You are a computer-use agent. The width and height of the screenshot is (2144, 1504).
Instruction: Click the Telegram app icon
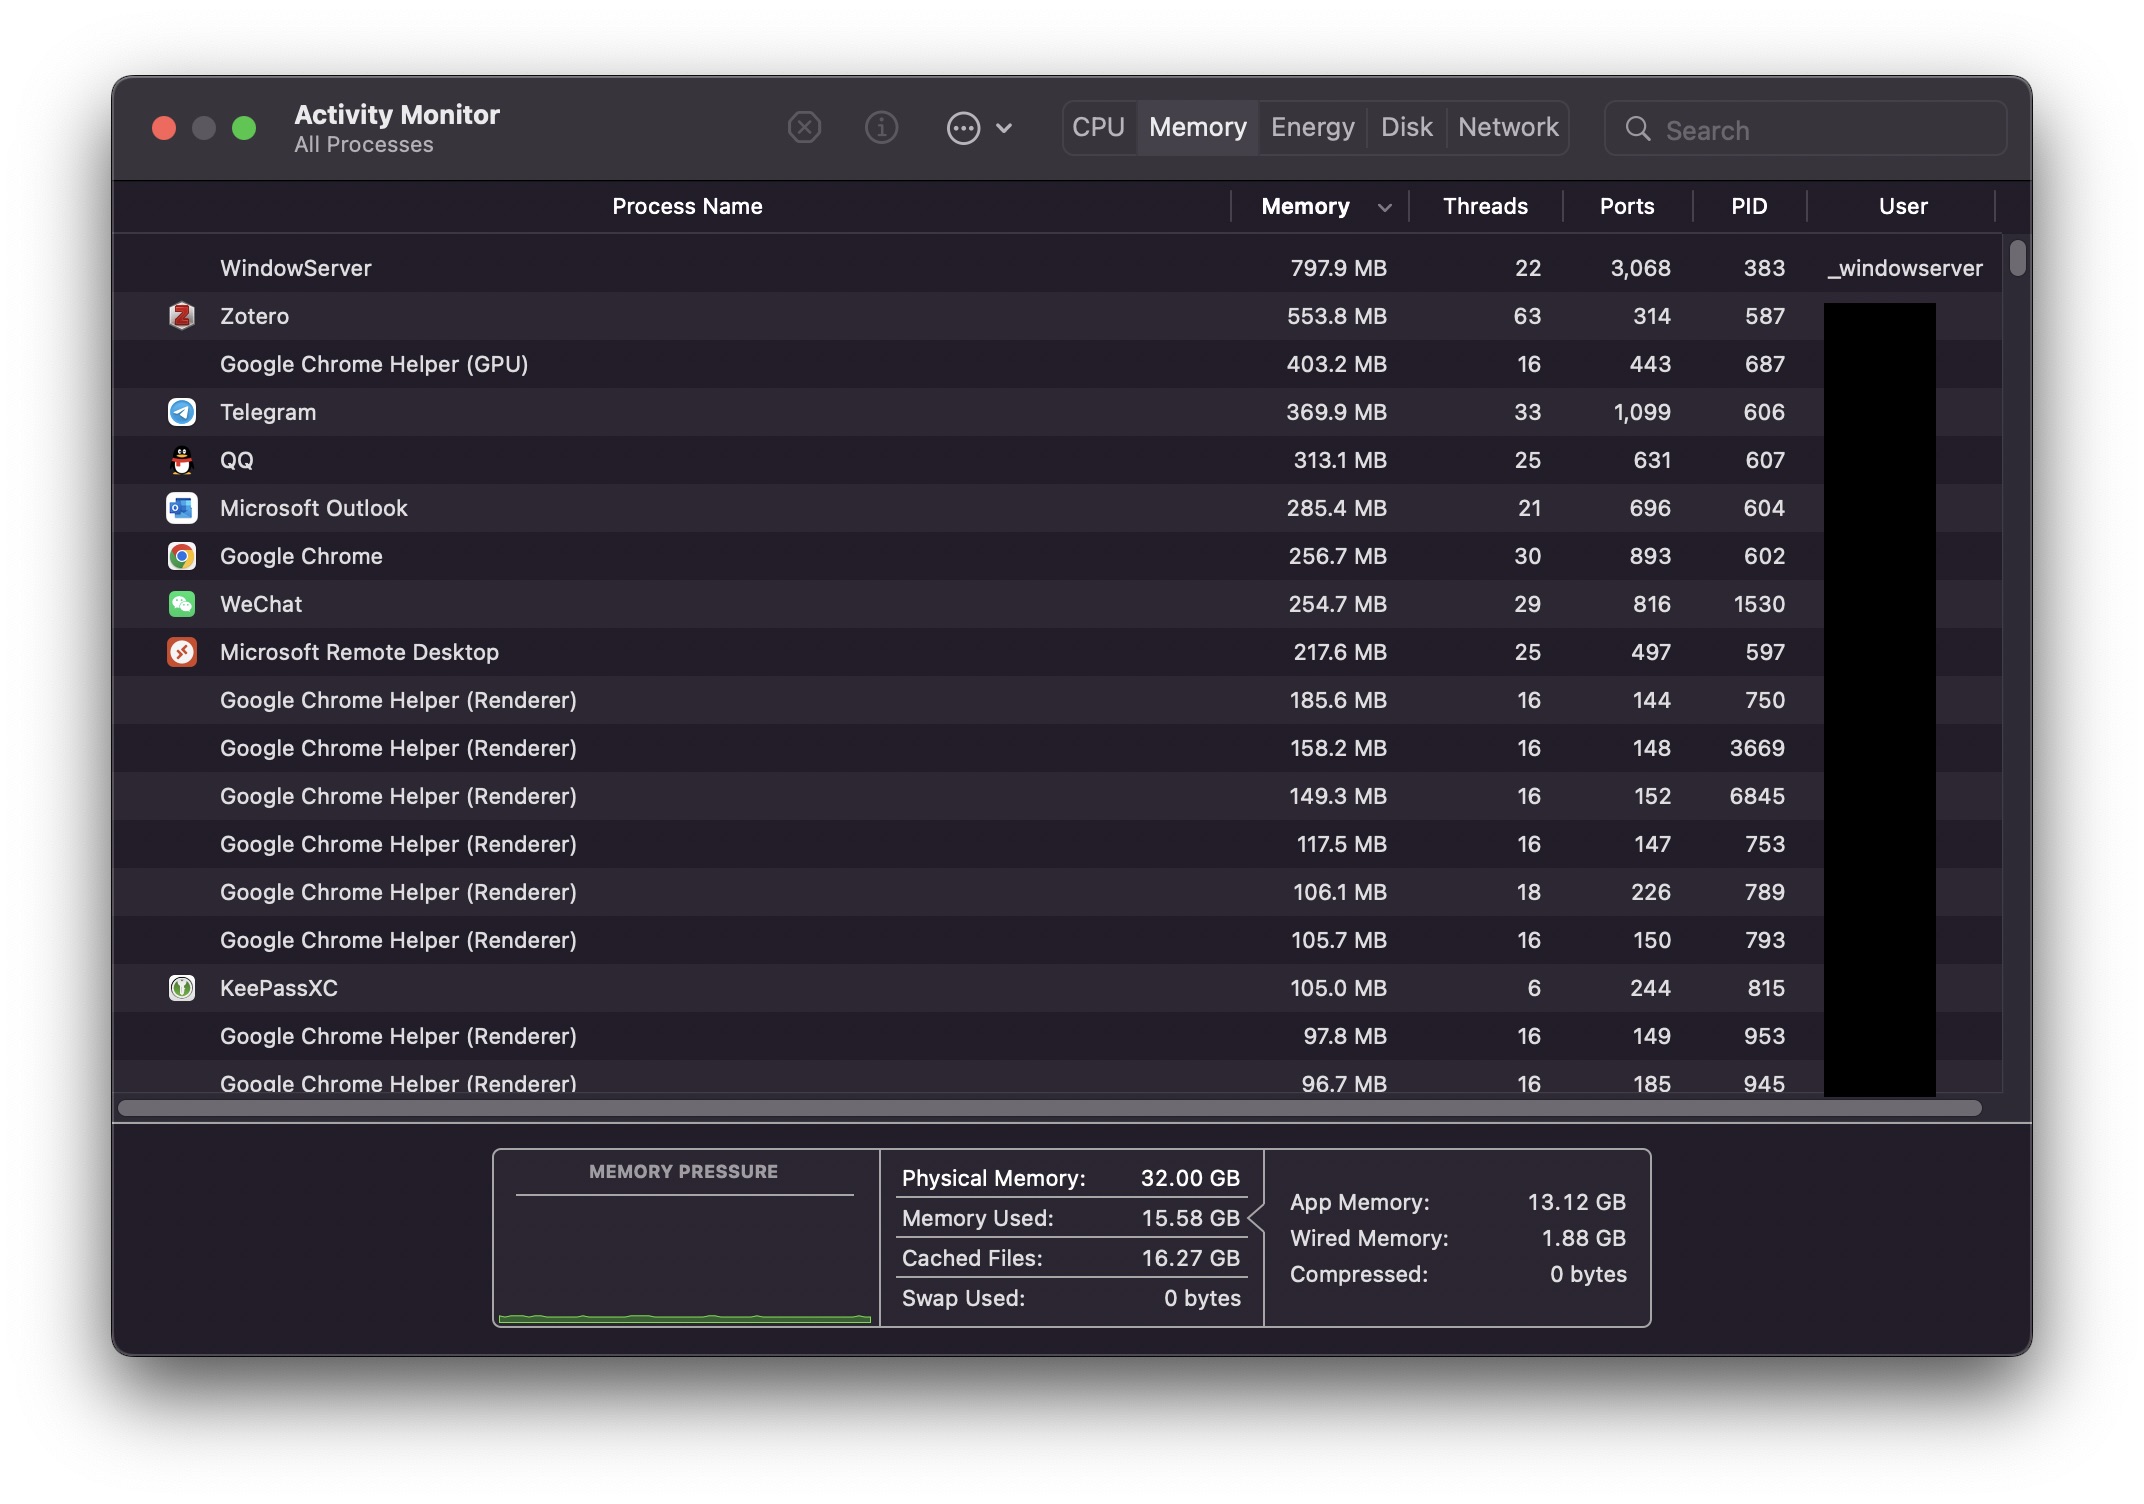[181, 412]
